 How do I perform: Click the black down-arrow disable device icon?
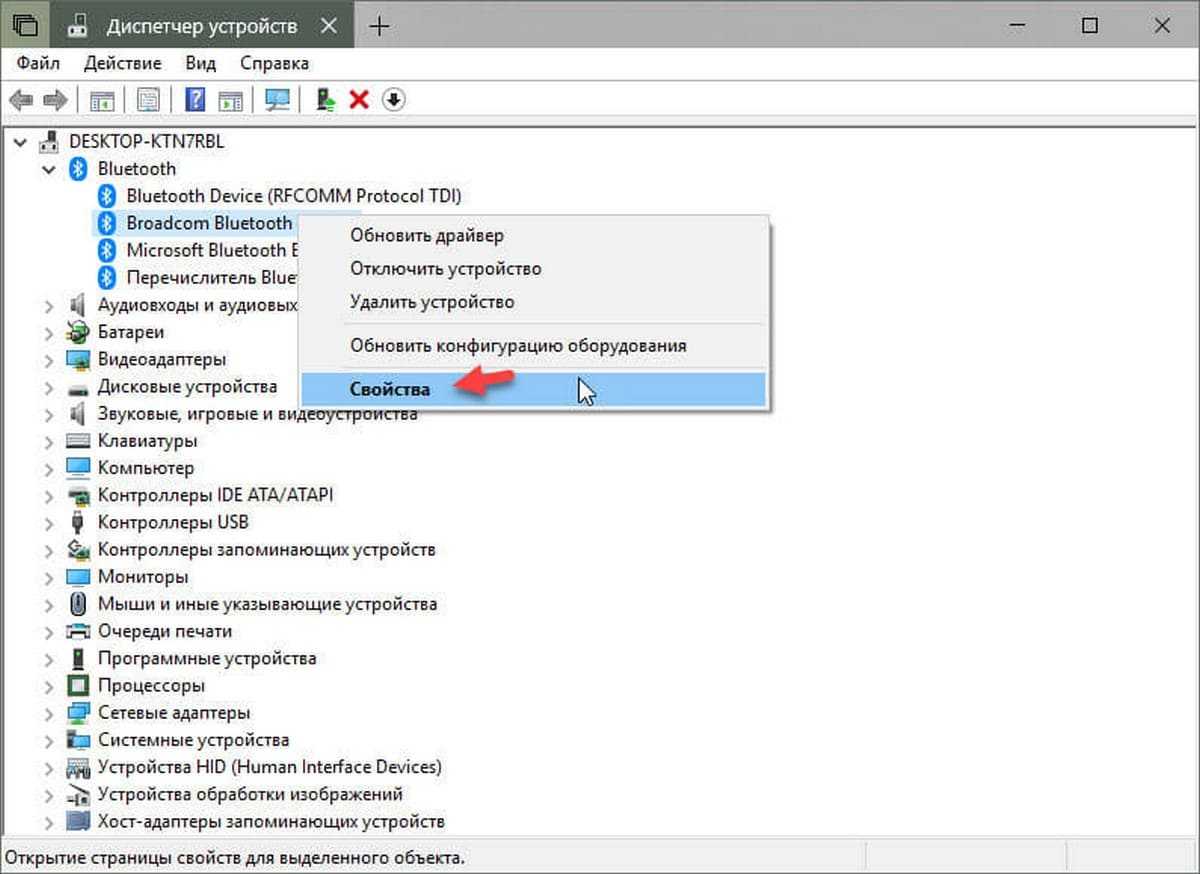pos(394,100)
